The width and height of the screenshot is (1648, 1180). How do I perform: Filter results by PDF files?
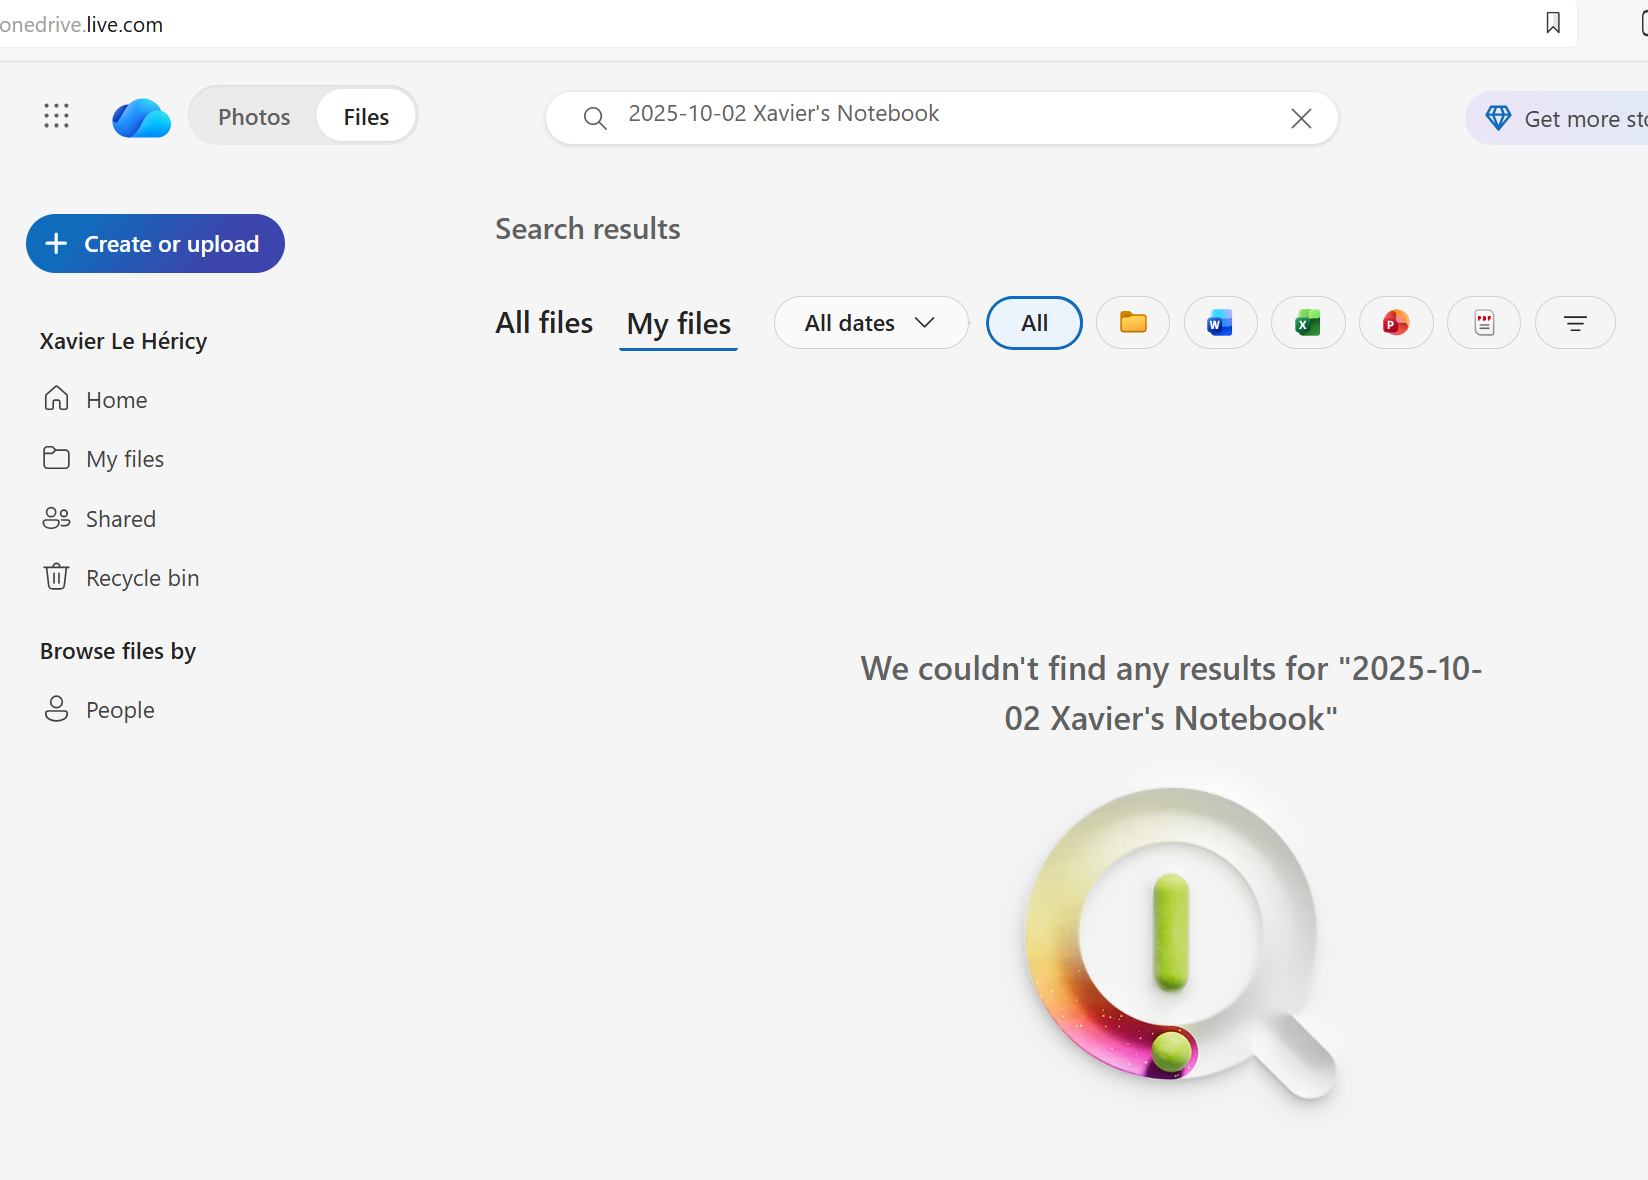1484,323
